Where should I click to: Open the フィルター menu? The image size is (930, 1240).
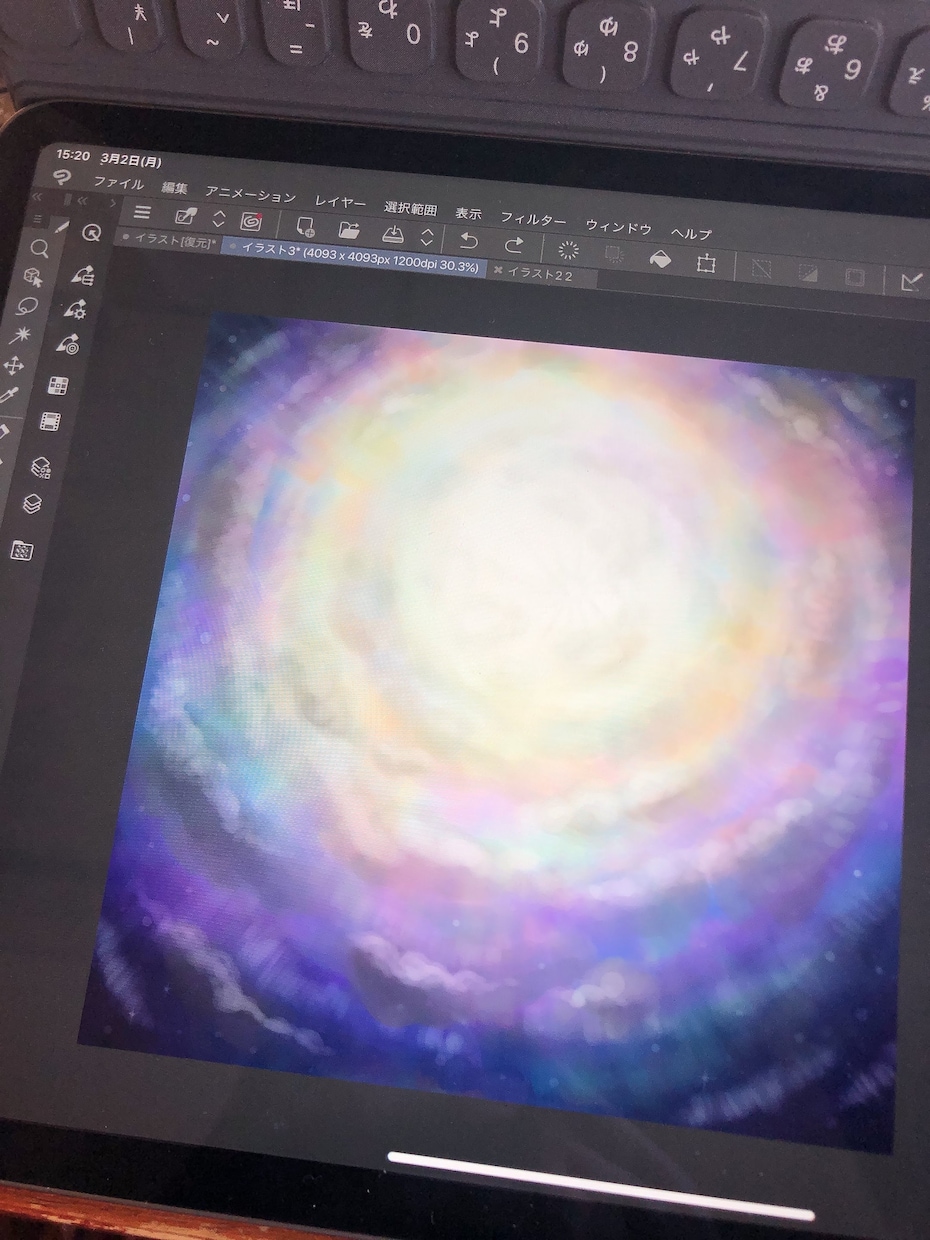(533, 219)
